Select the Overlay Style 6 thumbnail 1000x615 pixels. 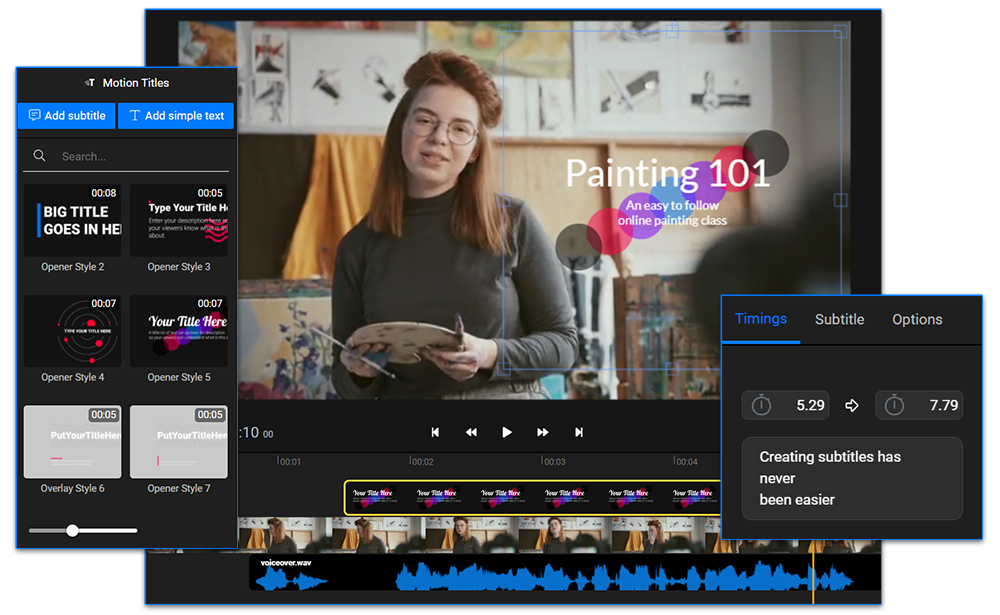point(72,441)
